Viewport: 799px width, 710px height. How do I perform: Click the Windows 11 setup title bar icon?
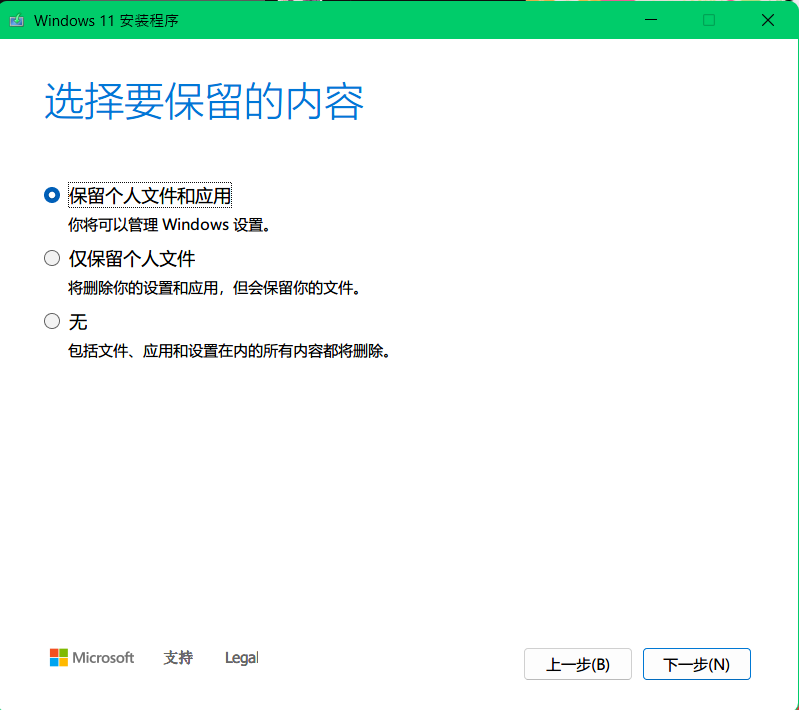[17, 20]
